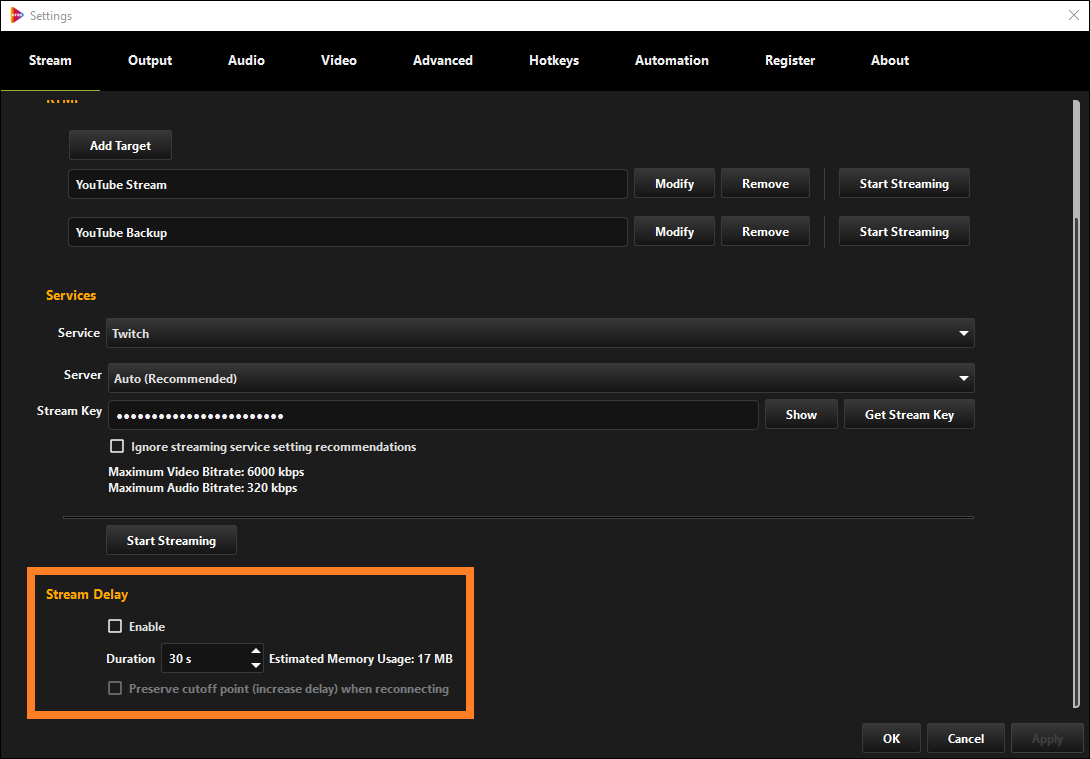Click the Maximum Audio Bitrate: 320 kbps text
This screenshot has width=1090, height=759.
pyautogui.click(x=203, y=488)
